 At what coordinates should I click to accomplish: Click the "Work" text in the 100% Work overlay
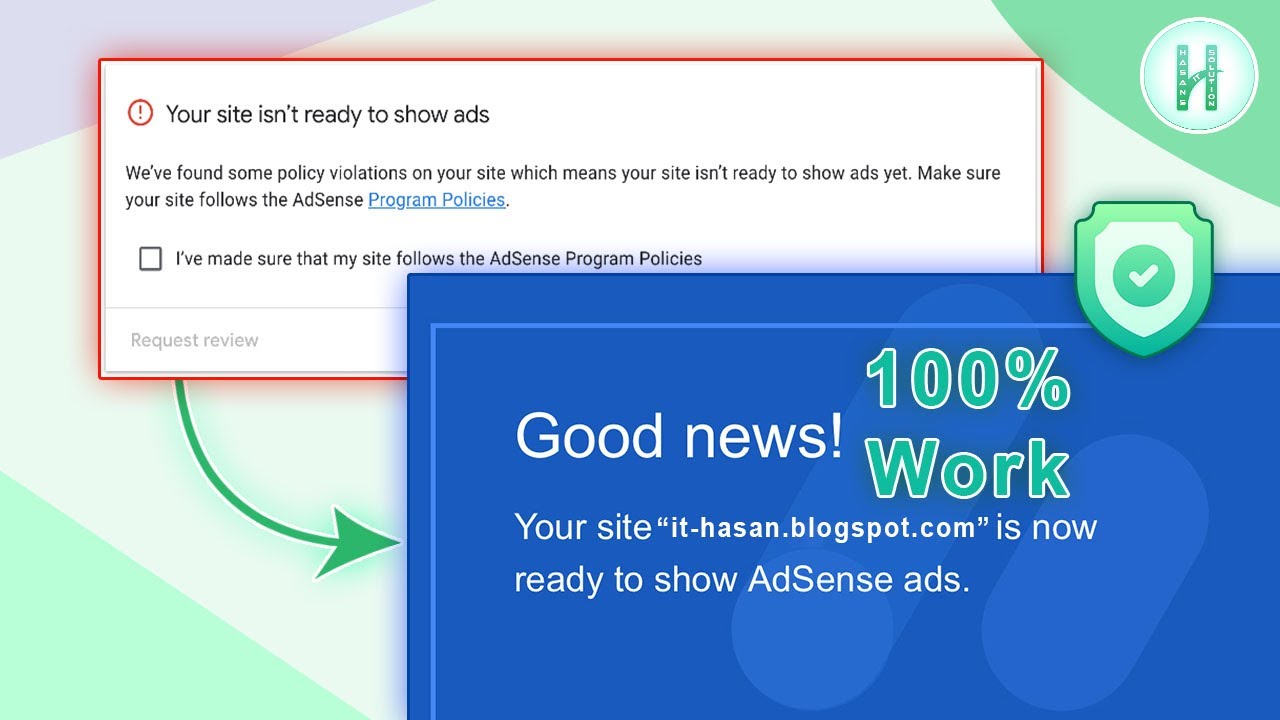[968, 468]
